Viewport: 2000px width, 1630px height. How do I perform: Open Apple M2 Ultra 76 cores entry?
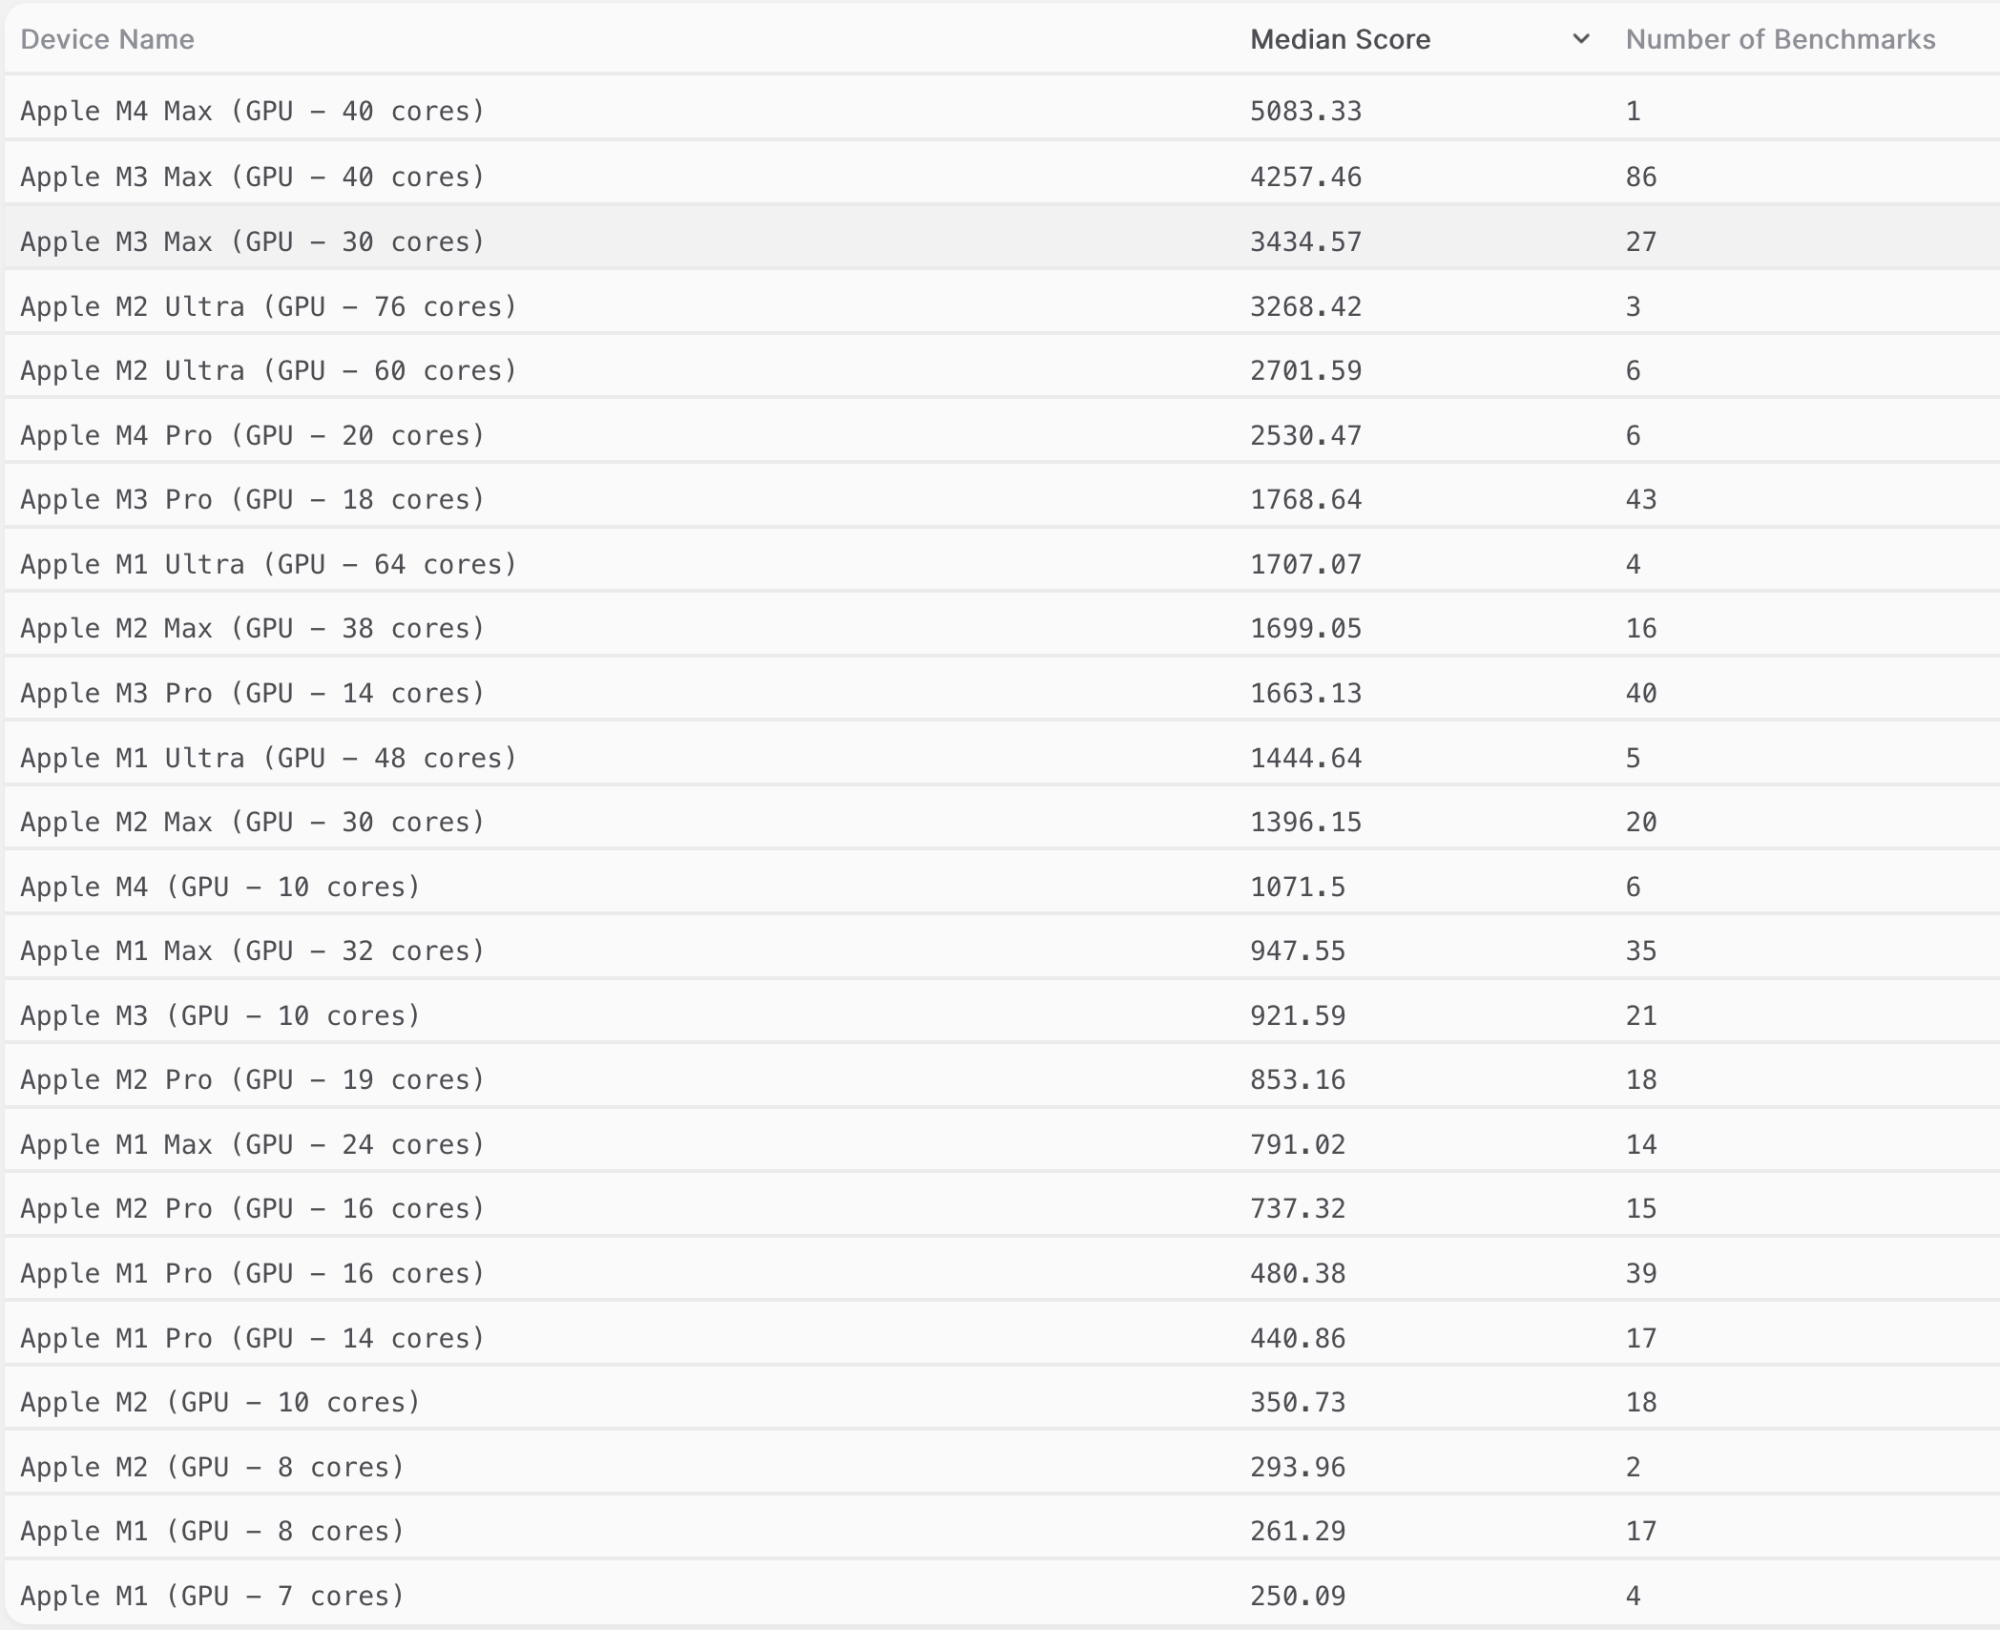268,306
